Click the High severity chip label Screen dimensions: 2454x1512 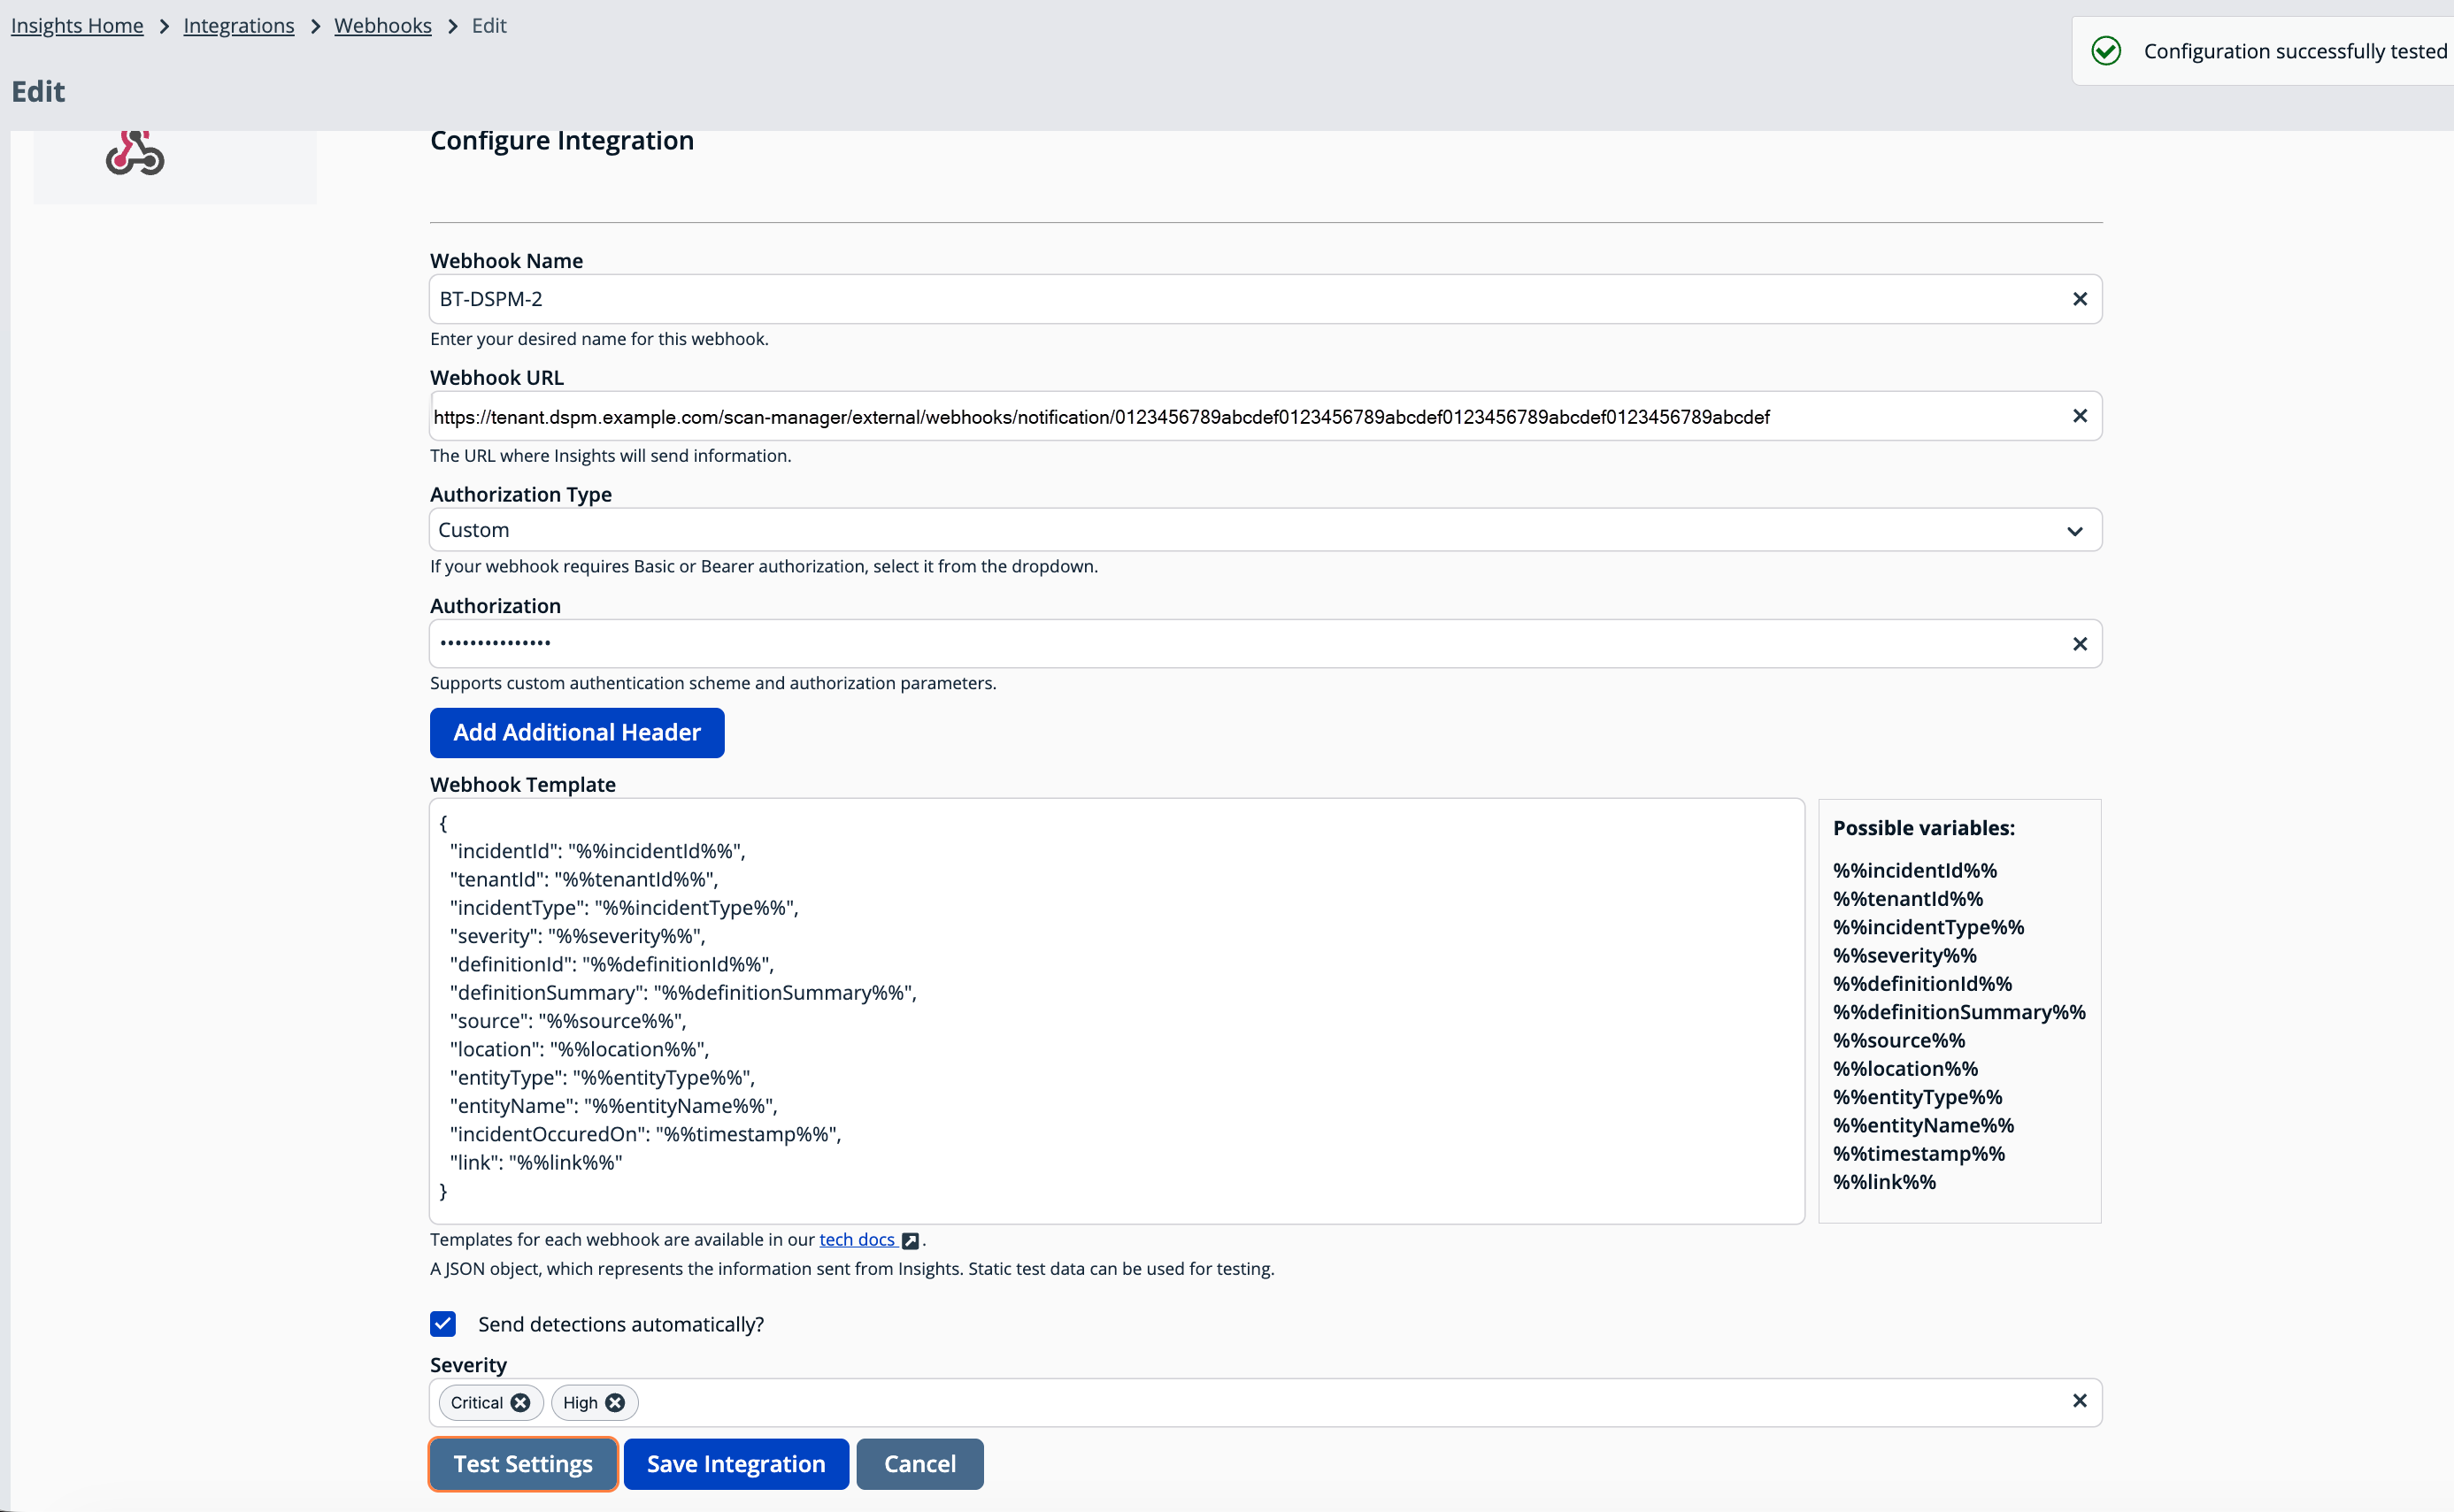coord(580,1403)
